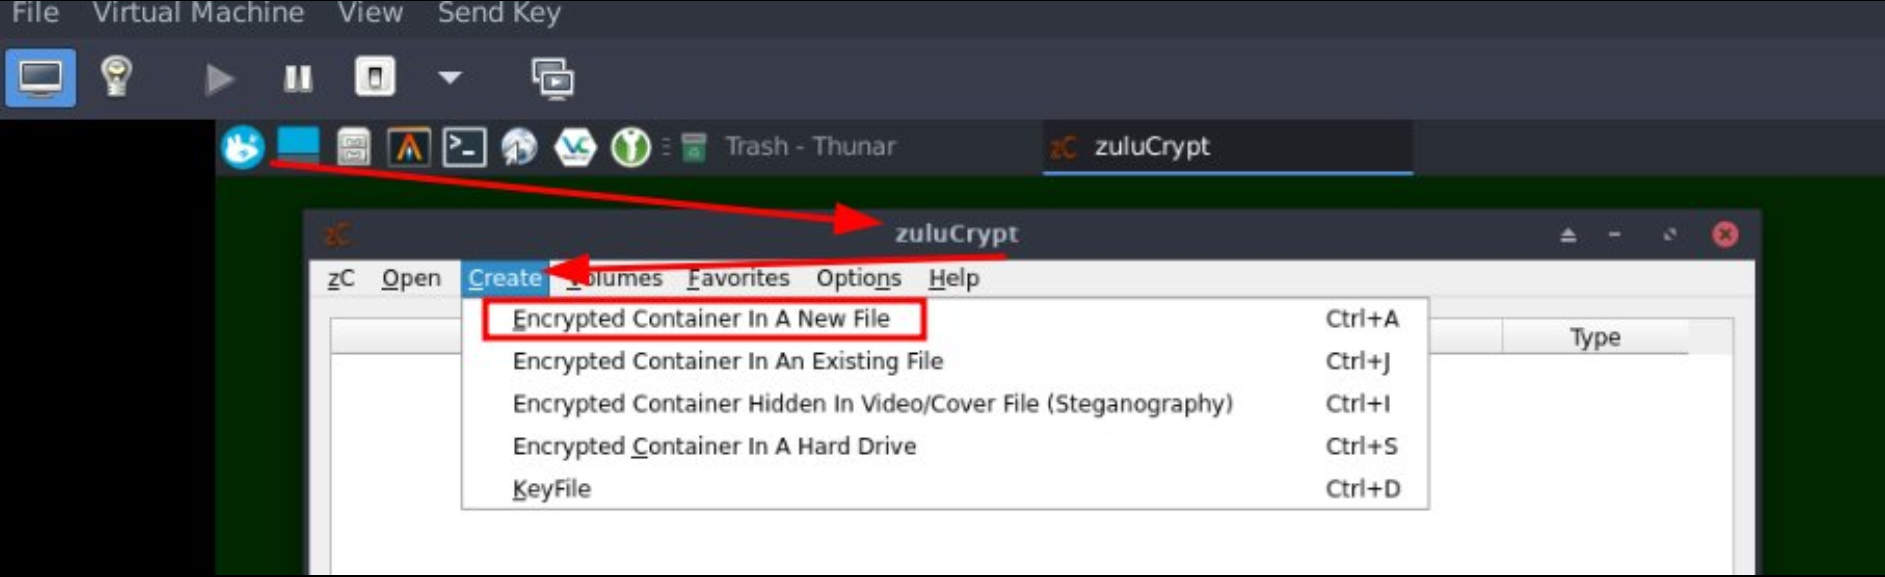1885x577 pixels.
Task: Open the Favorites menu in zuluCrypt
Action: [738, 278]
